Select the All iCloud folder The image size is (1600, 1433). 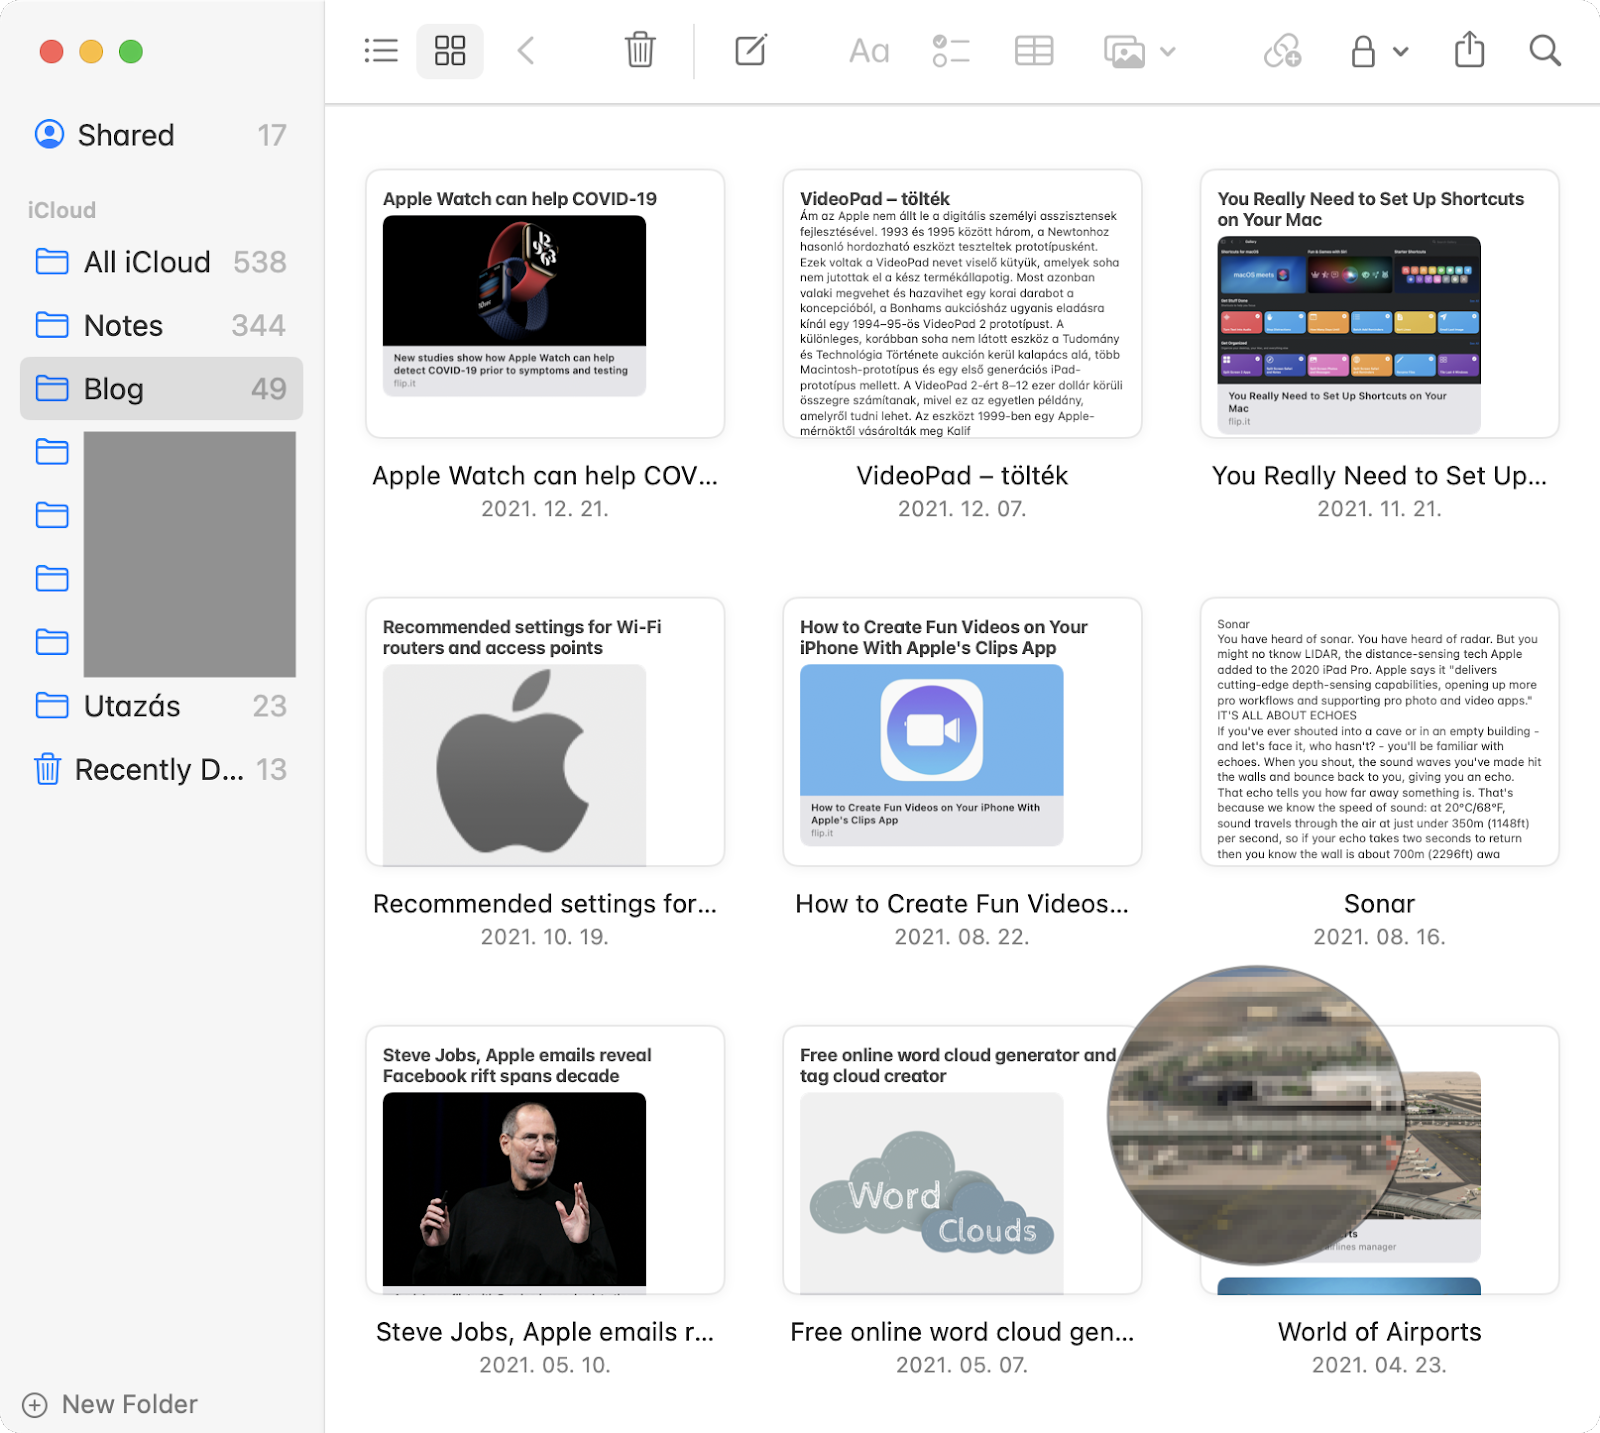pos(161,262)
